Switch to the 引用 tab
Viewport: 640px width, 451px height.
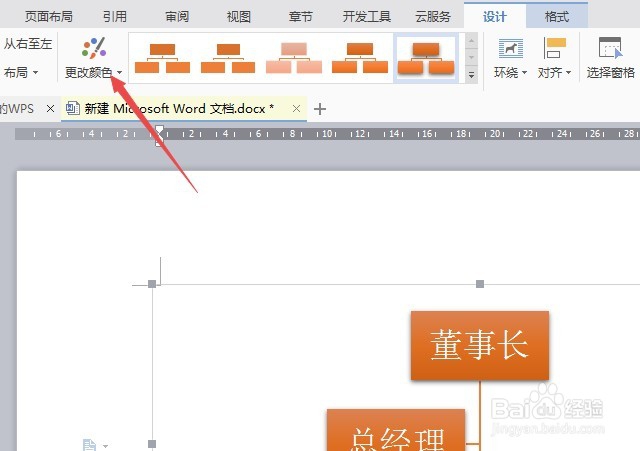pyautogui.click(x=115, y=17)
